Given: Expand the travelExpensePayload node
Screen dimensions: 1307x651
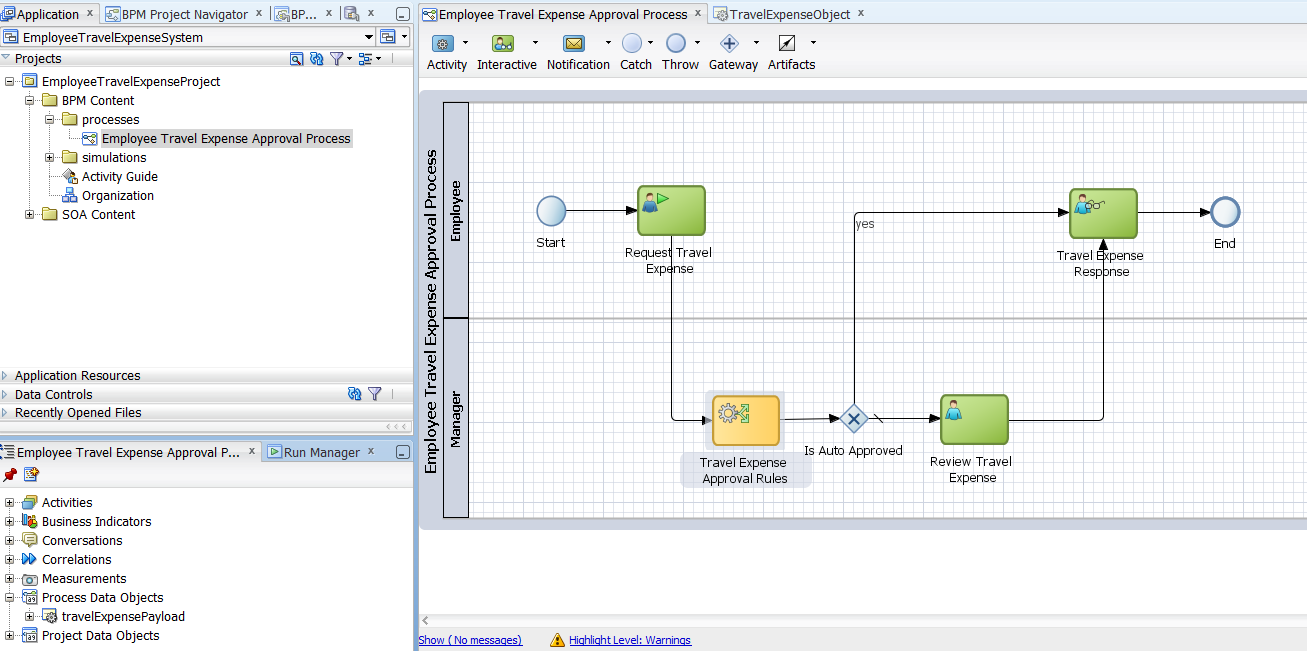Looking at the screenshot, I should (x=30, y=616).
